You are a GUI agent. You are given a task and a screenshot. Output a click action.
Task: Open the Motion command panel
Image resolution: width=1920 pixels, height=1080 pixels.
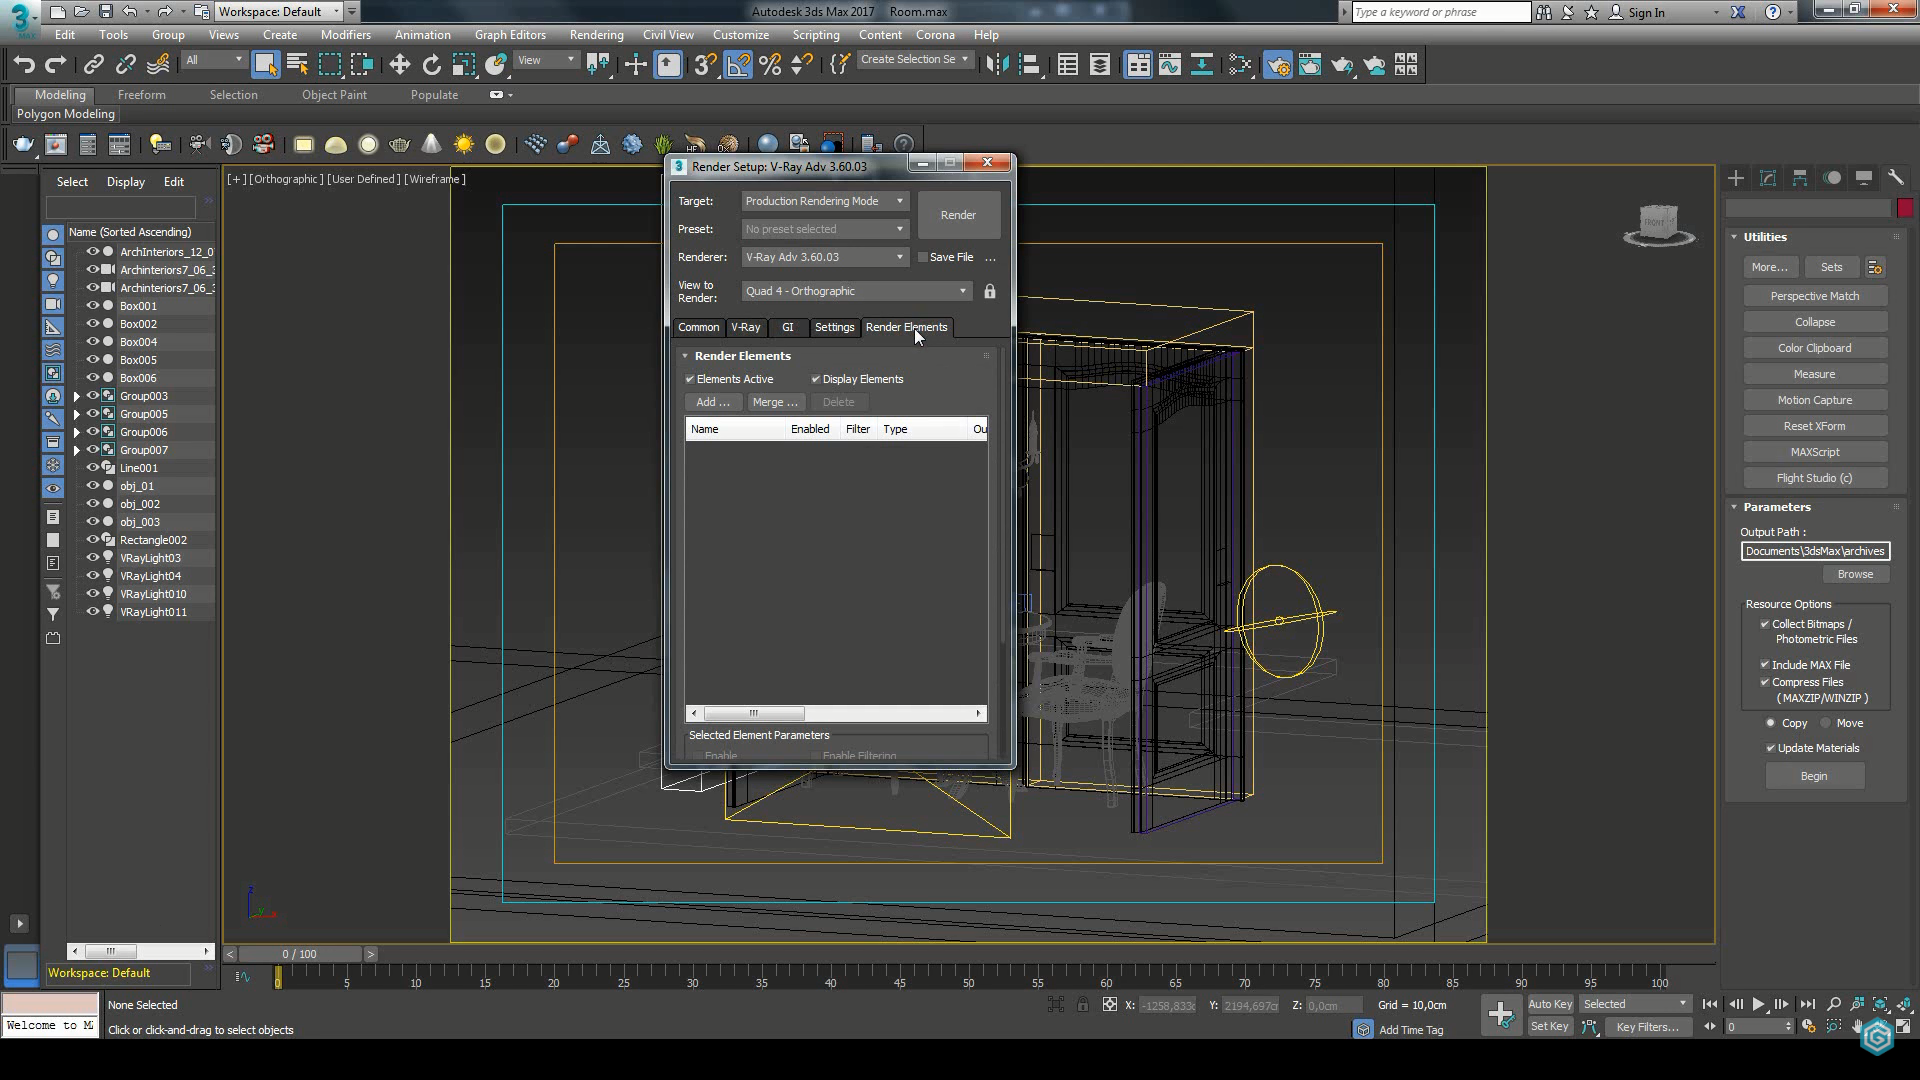pos(1832,178)
